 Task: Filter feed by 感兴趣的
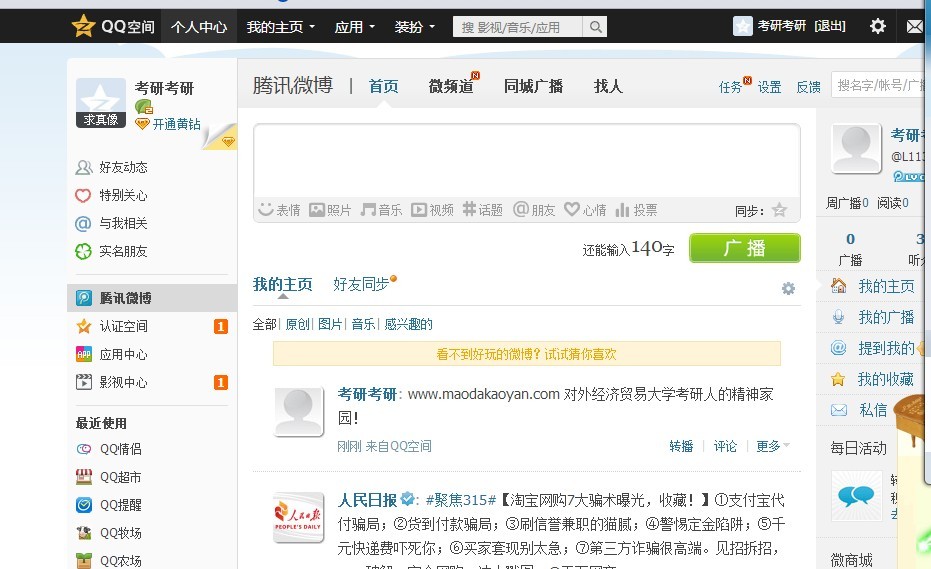click(408, 324)
